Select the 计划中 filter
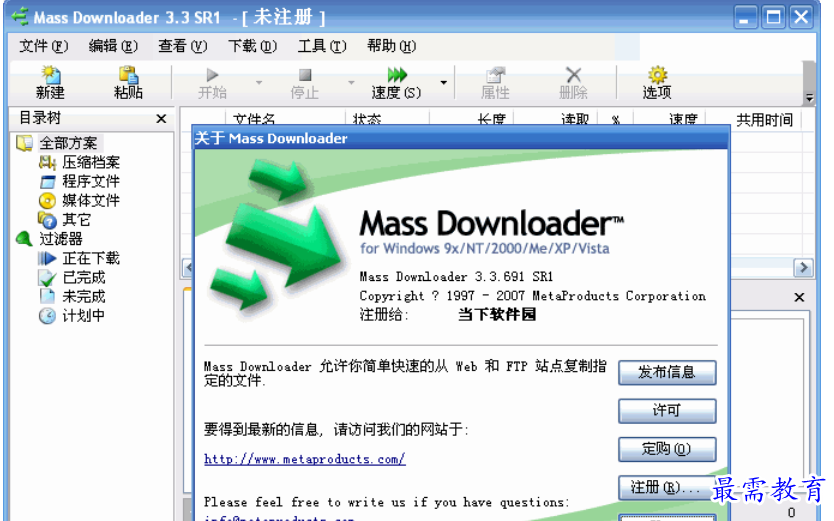The height and width of the screenshot is (521, 834). pyautogui.click(x=84, y=316)
